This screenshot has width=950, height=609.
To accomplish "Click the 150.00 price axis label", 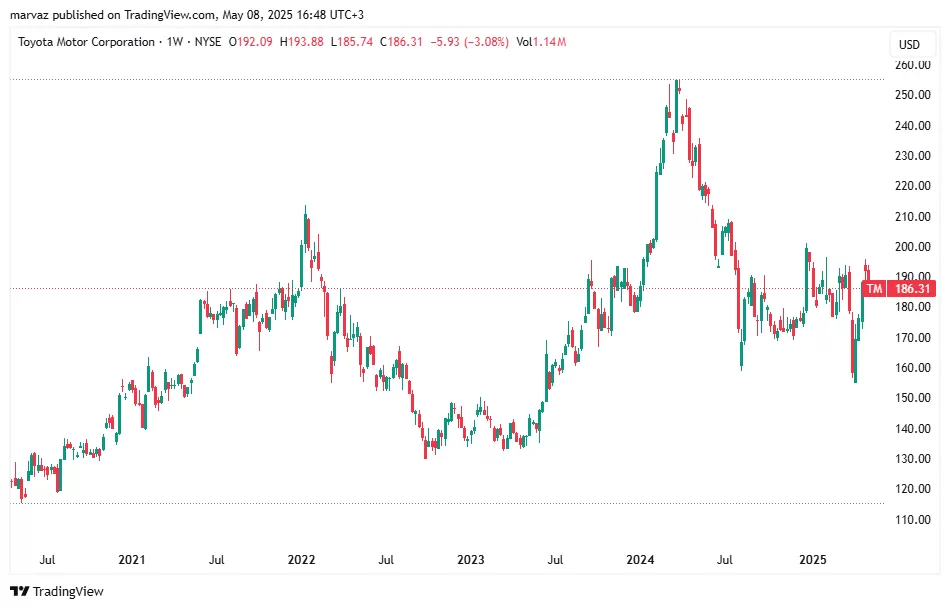I will [x=912, y=398].
